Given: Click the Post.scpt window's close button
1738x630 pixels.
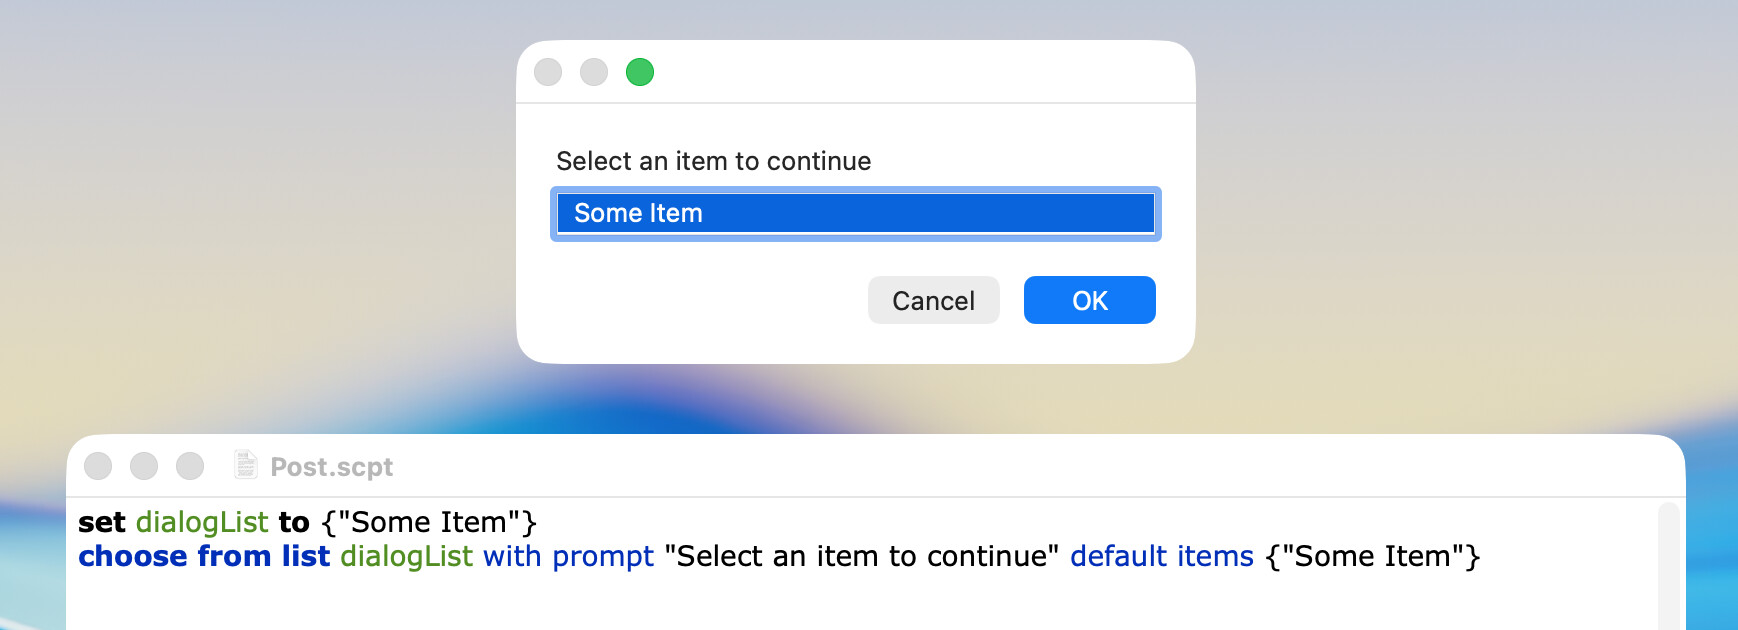Looking at the screenshot, I should 98,466.
